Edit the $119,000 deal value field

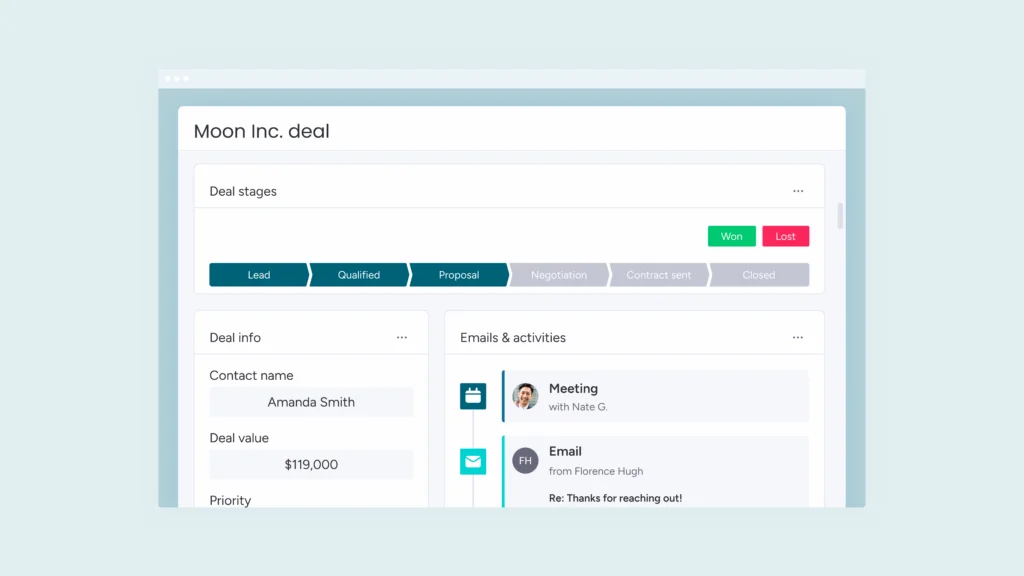311,464
